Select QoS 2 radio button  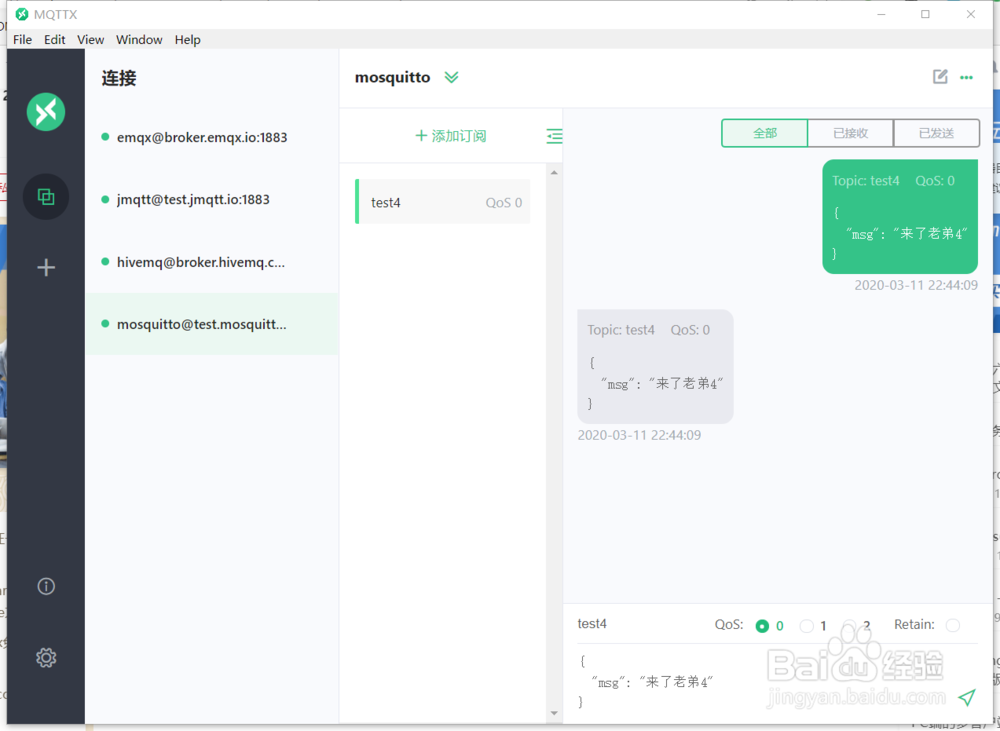tap(849, 625)
